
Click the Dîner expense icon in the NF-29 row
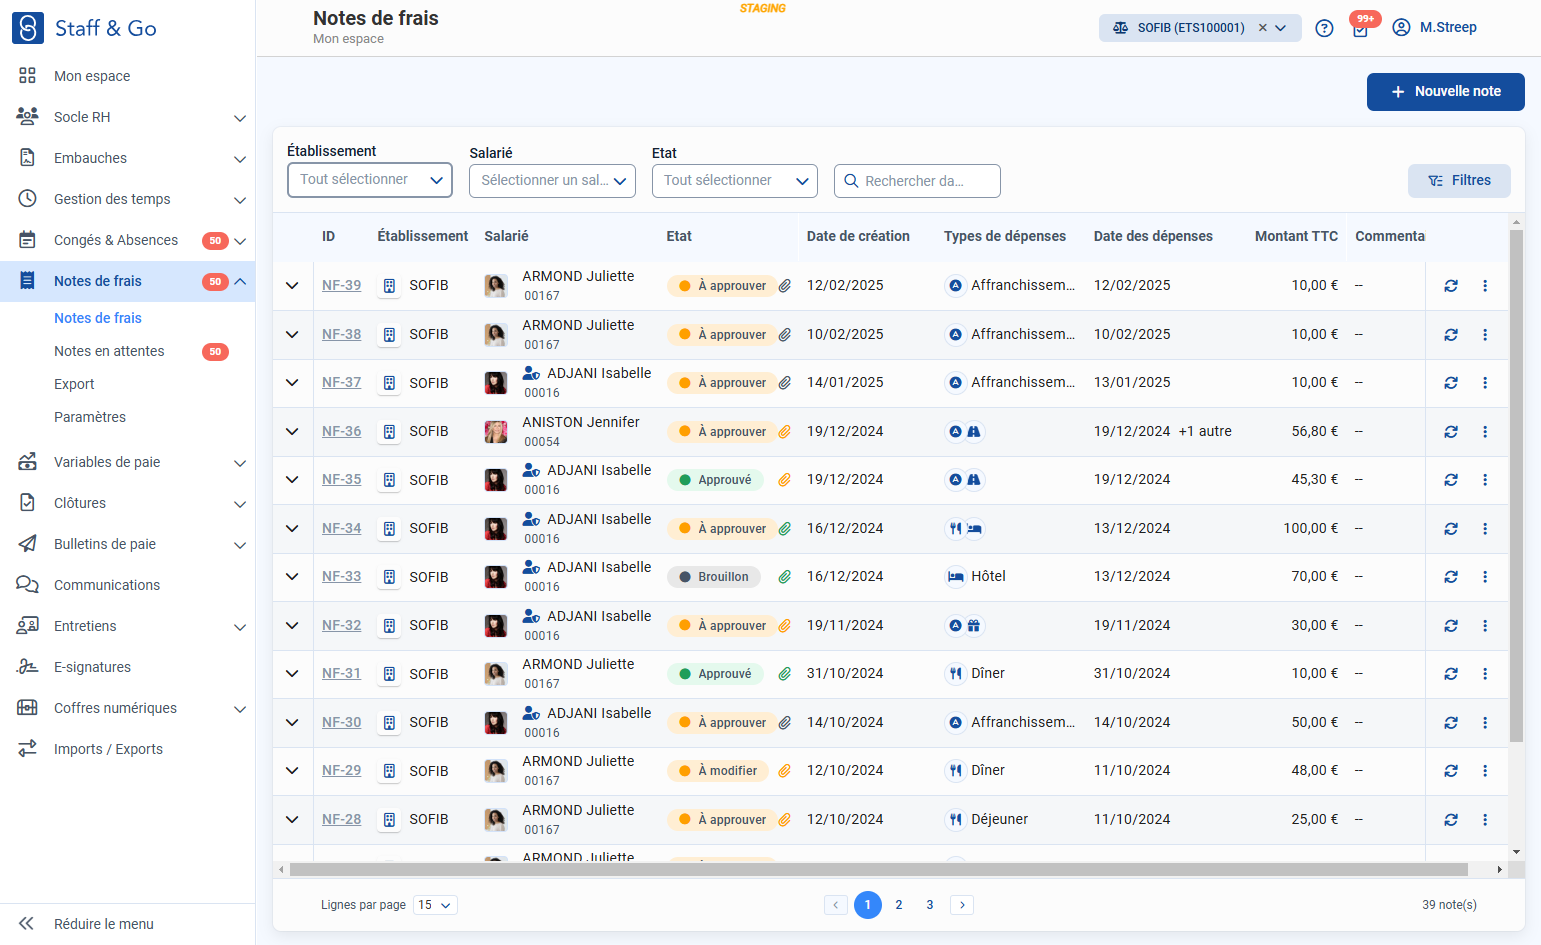tap(956, 771)
